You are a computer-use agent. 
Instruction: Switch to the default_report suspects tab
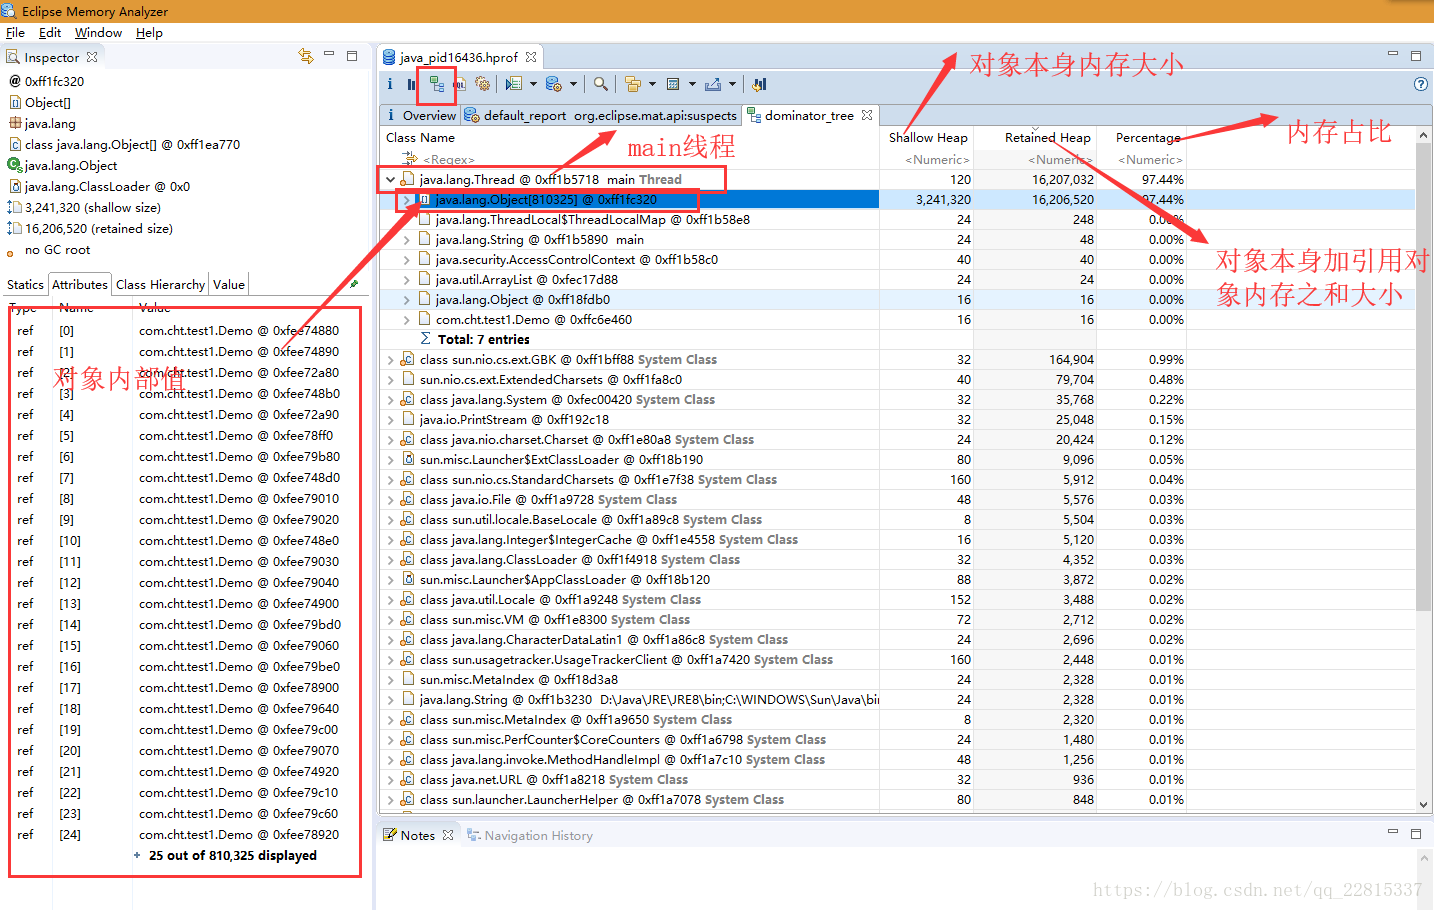pos(600,115)
